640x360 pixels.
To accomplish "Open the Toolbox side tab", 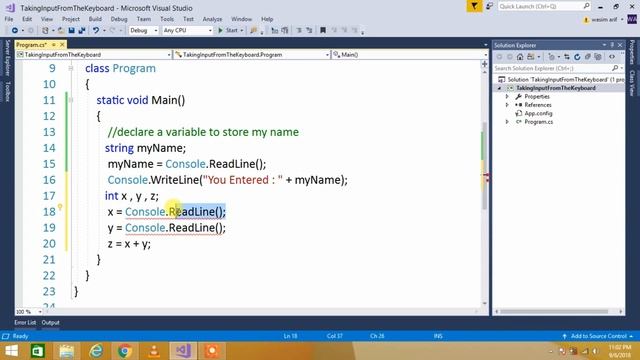I will [x=7, y=91].
